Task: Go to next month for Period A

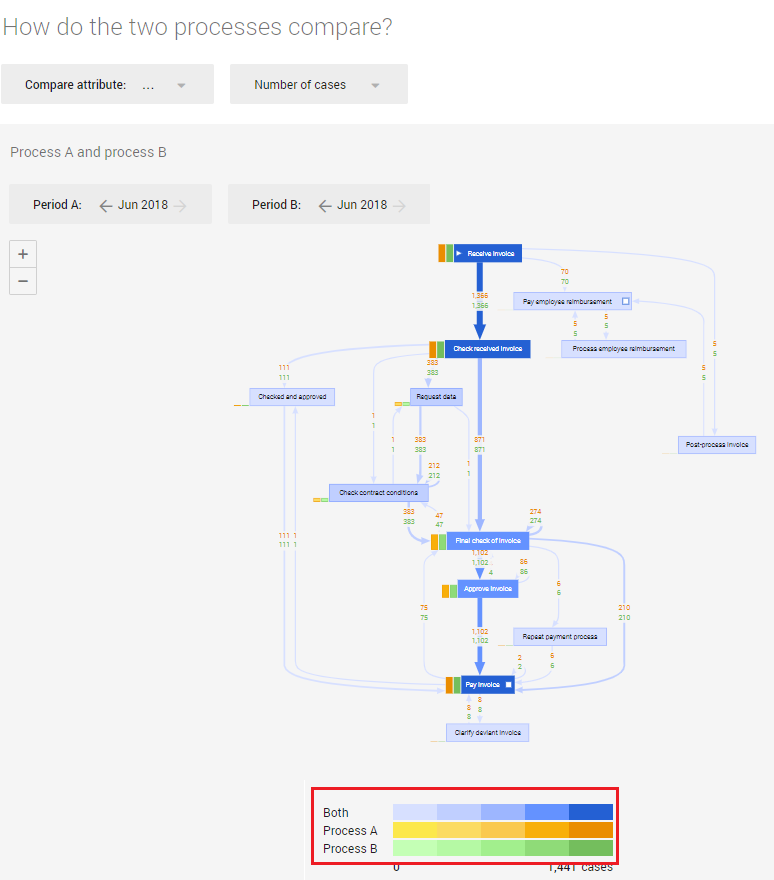Action: point(180,205)
